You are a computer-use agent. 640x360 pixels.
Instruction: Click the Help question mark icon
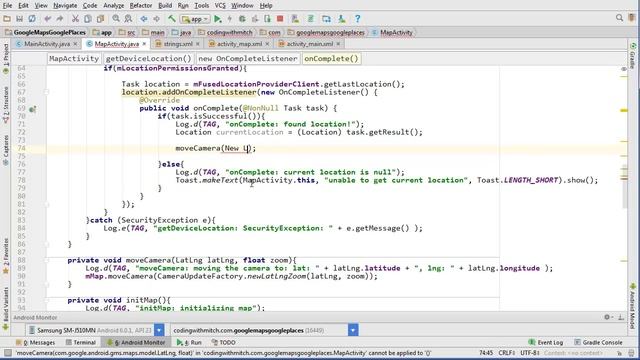358,19
